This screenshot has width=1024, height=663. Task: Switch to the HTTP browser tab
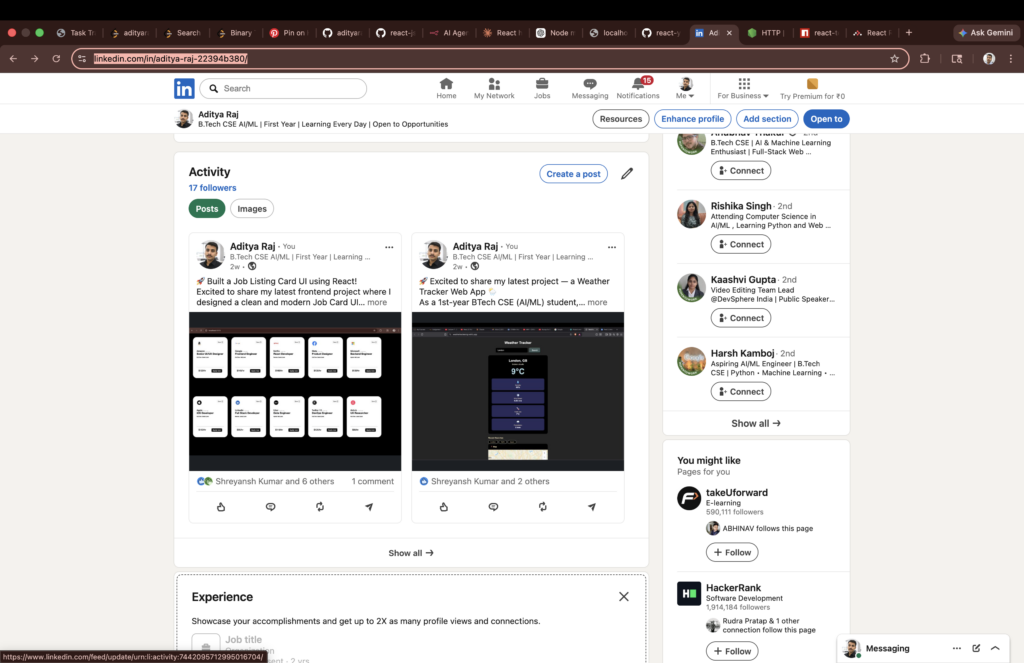765,33
